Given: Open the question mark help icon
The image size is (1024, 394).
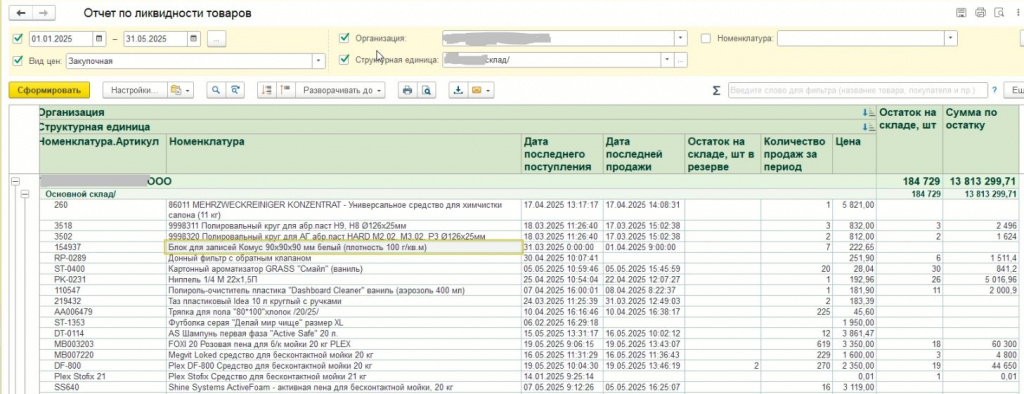Looking at the screenshot, I should (995, 91).
